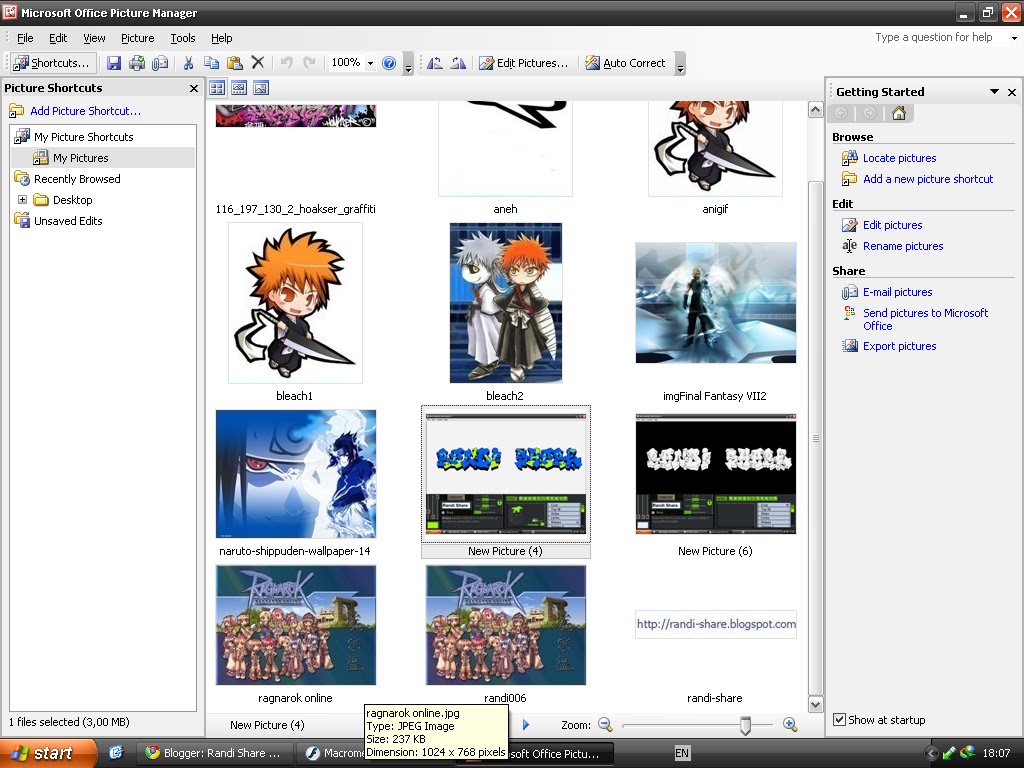Open the Picture menu
Screen dimensions: 1024x768
(138, 38)
